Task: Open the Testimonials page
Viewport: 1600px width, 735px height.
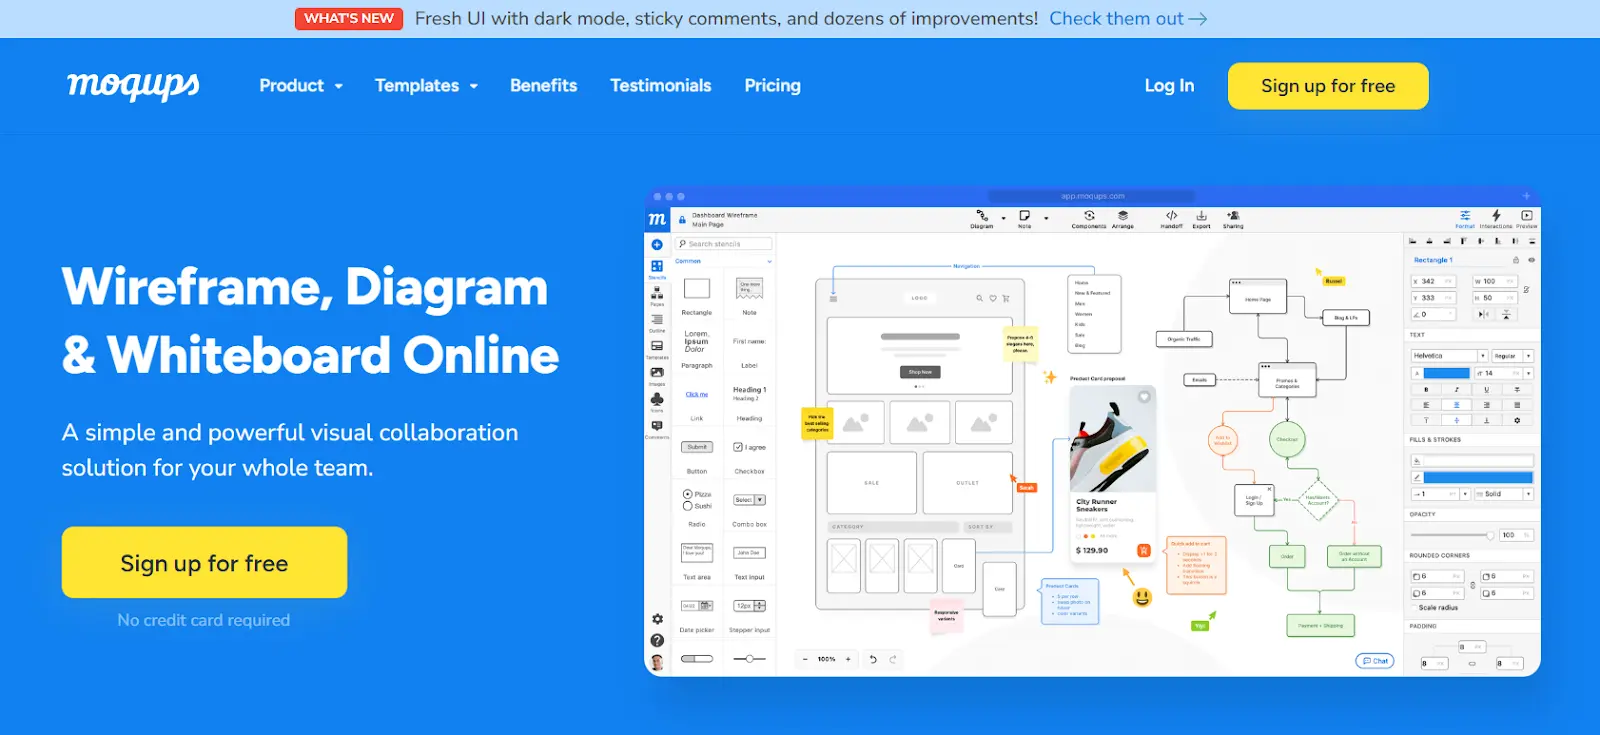Action: [661, 86]
